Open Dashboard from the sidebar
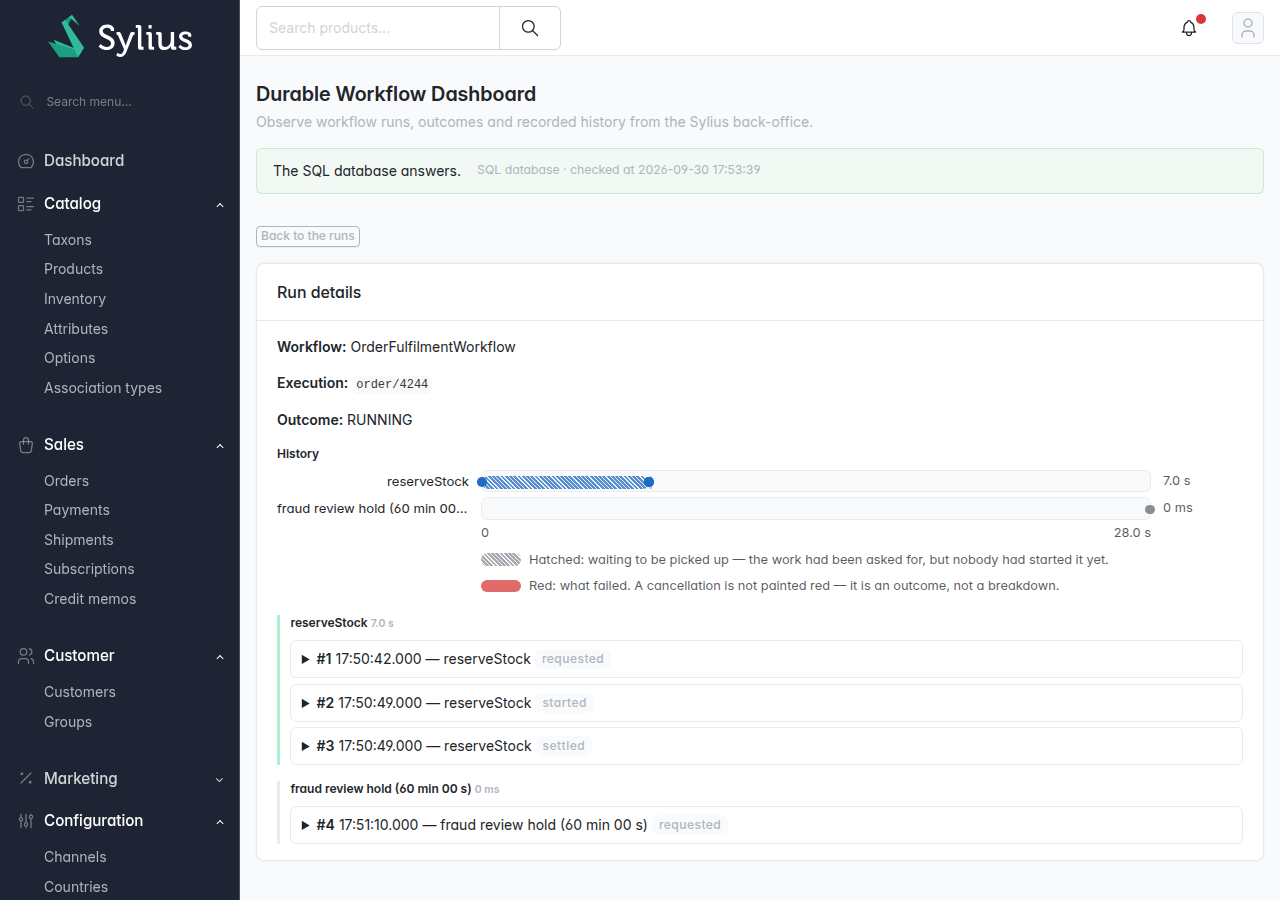The image size is (1280, 900). (x=84, y=161)
